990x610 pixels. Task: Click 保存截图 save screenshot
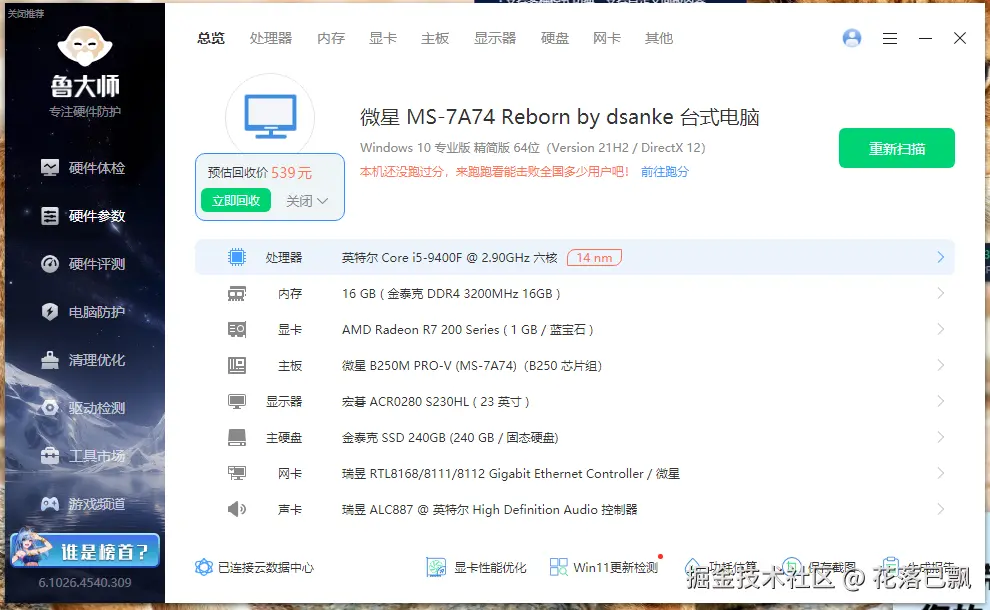coord(819,567)
